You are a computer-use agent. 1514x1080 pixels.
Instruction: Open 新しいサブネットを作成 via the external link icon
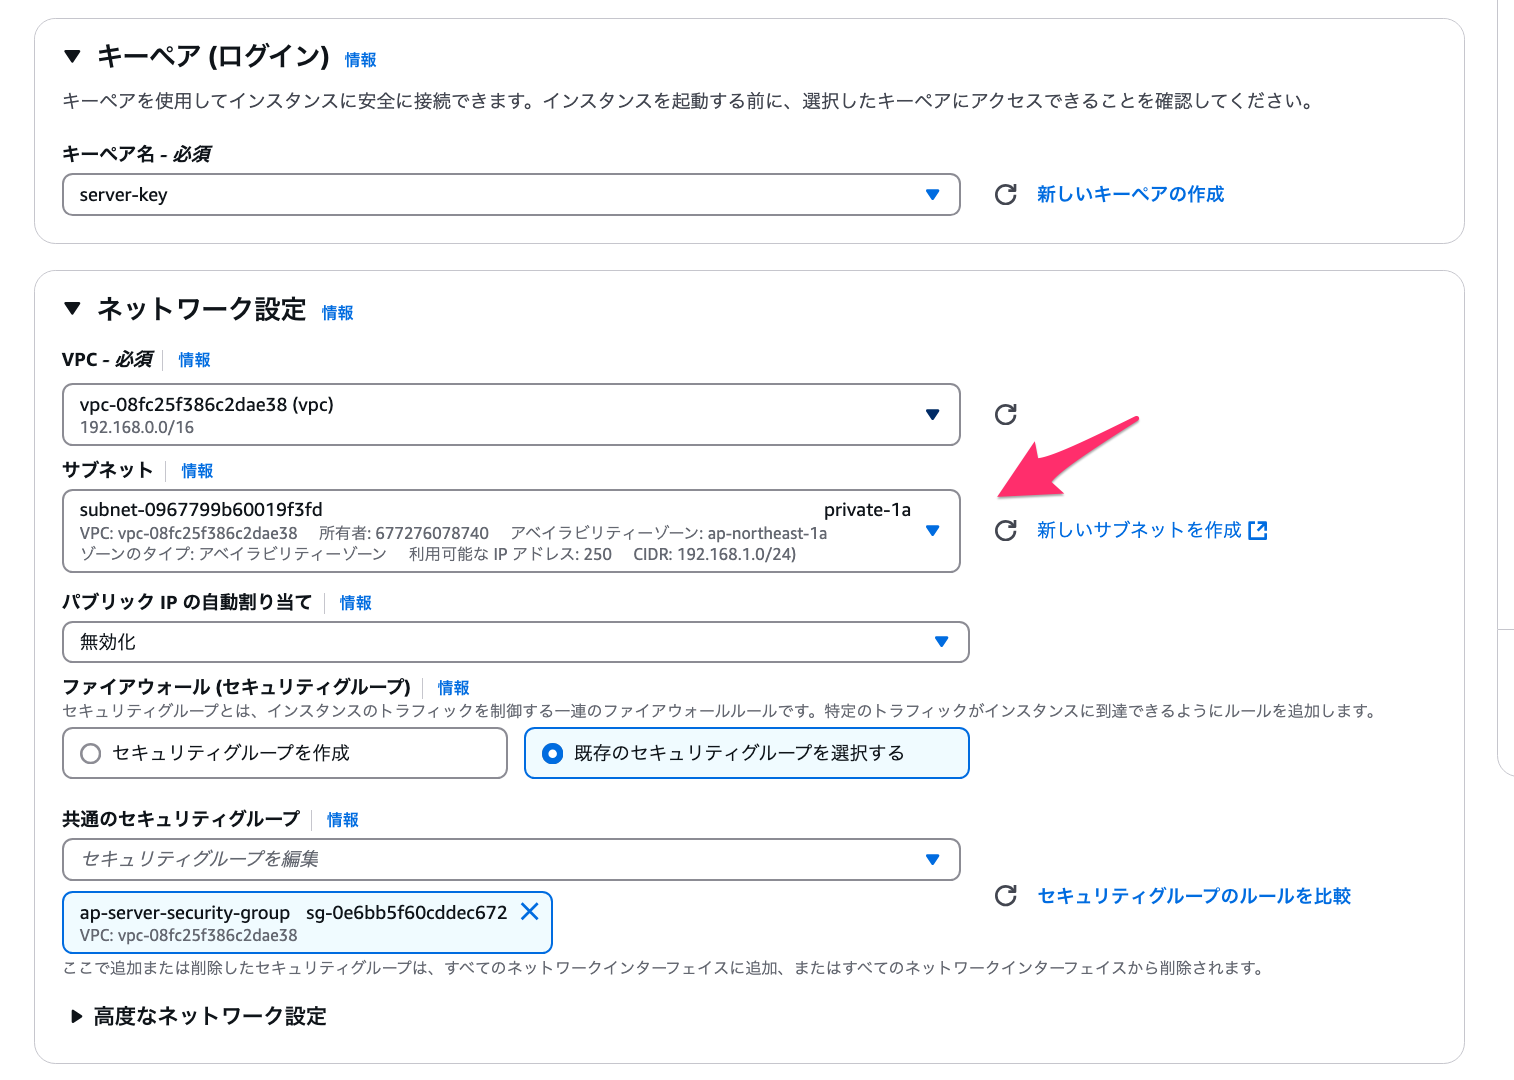click(1258, 530)
